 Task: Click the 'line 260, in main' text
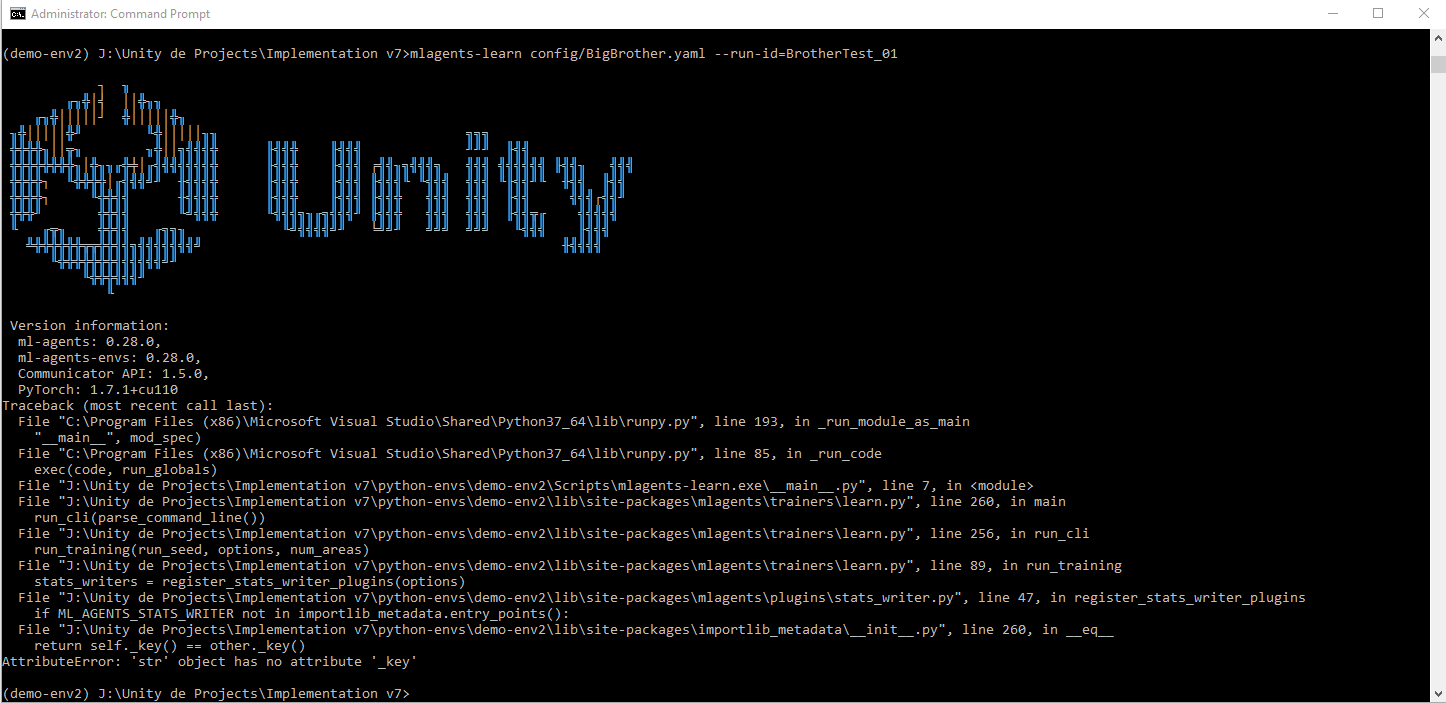(998, 502)
